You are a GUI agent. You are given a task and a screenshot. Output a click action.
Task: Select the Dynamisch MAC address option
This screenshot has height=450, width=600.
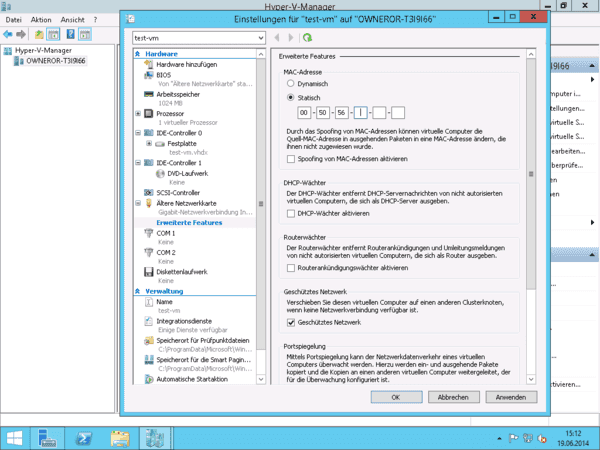pos(290,83)
